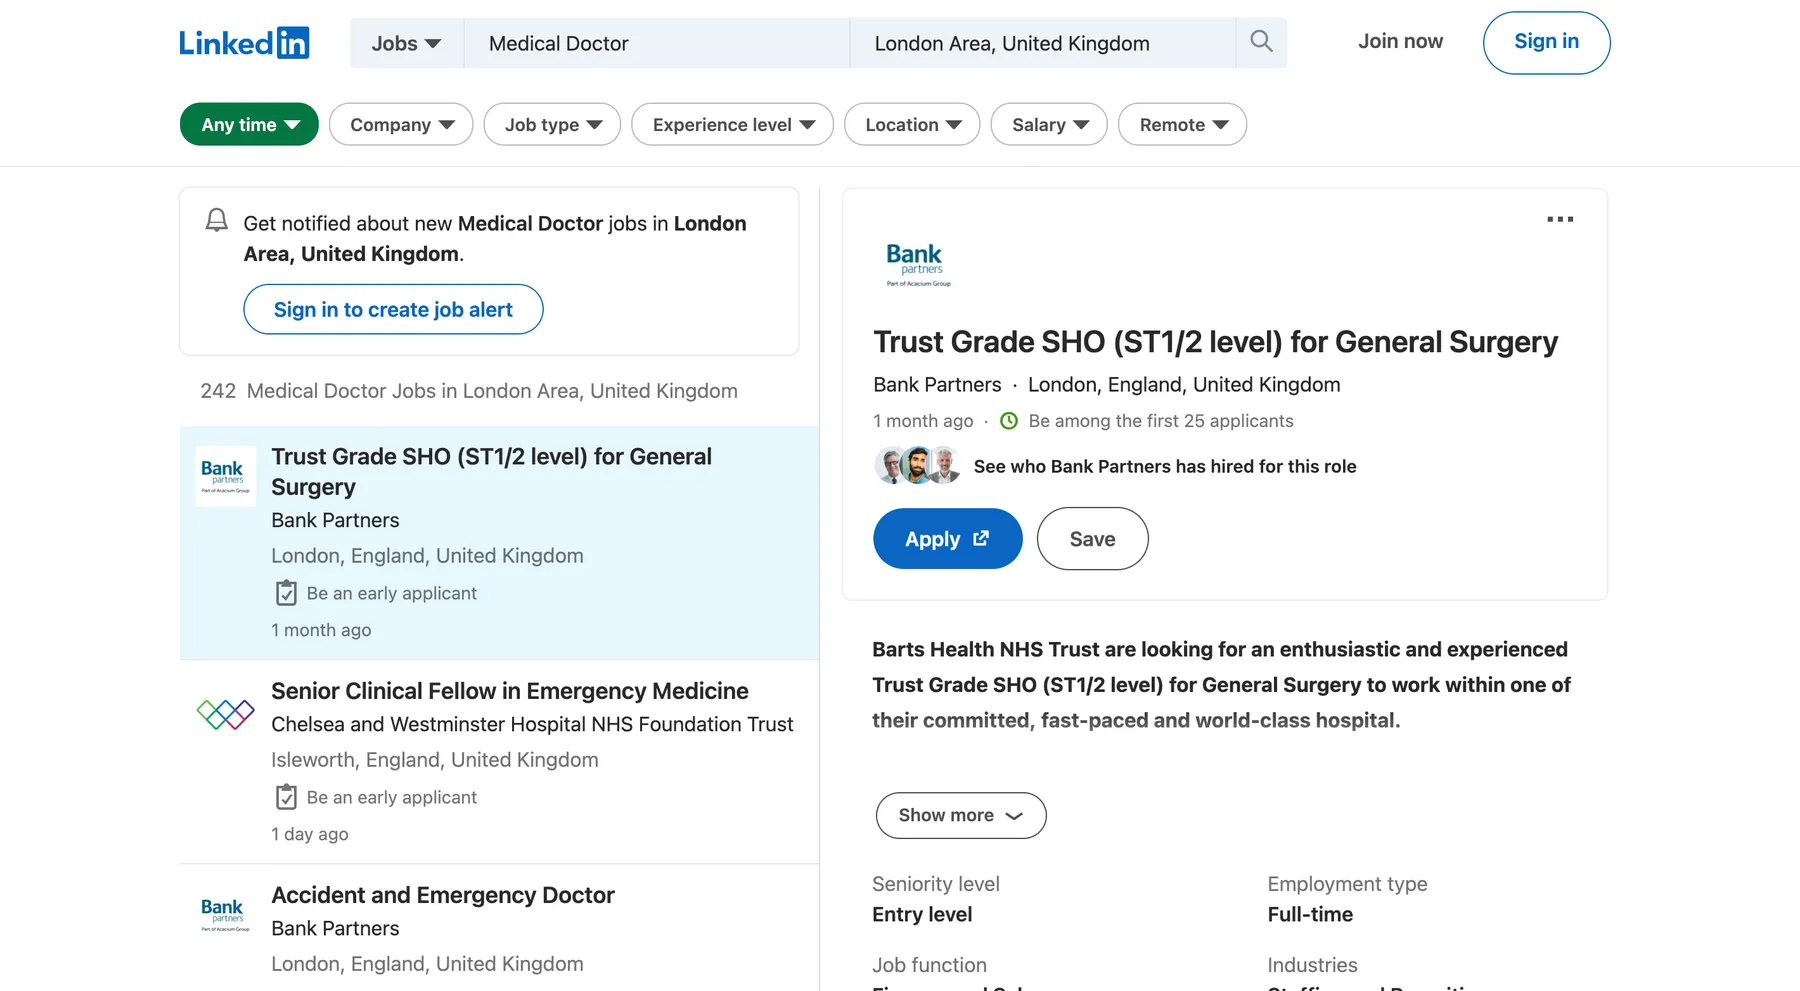The height and width of the screenshot is (991, 1800).
Task: Click the 1 day ago timestamp
Action: (310, 834)
